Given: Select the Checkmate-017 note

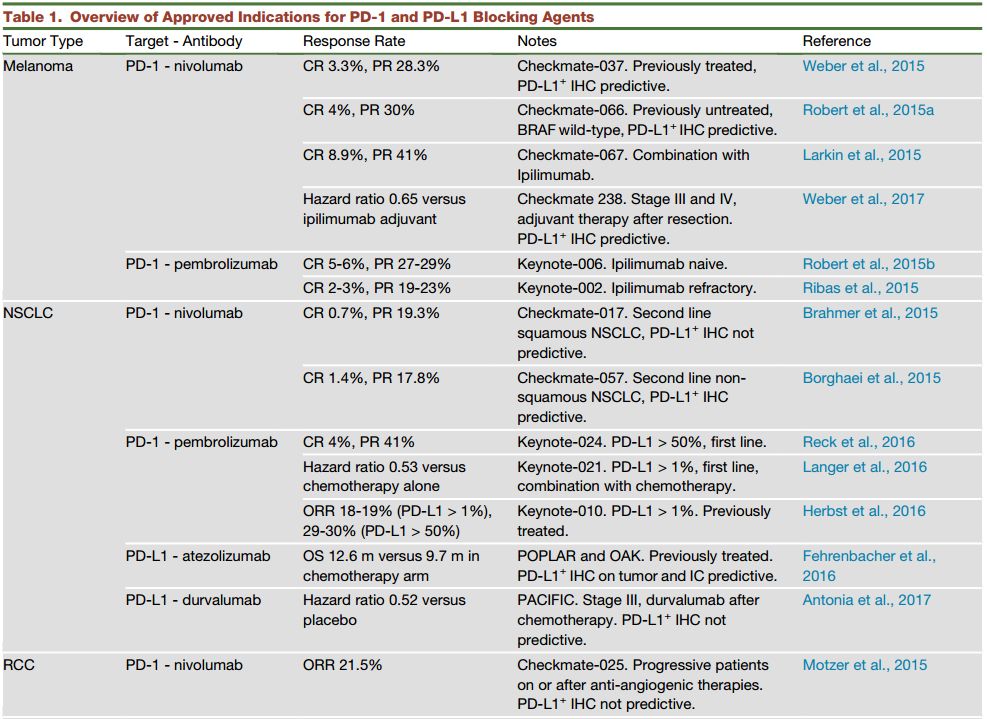Looking at the screenshot, I should click(636, 333).
